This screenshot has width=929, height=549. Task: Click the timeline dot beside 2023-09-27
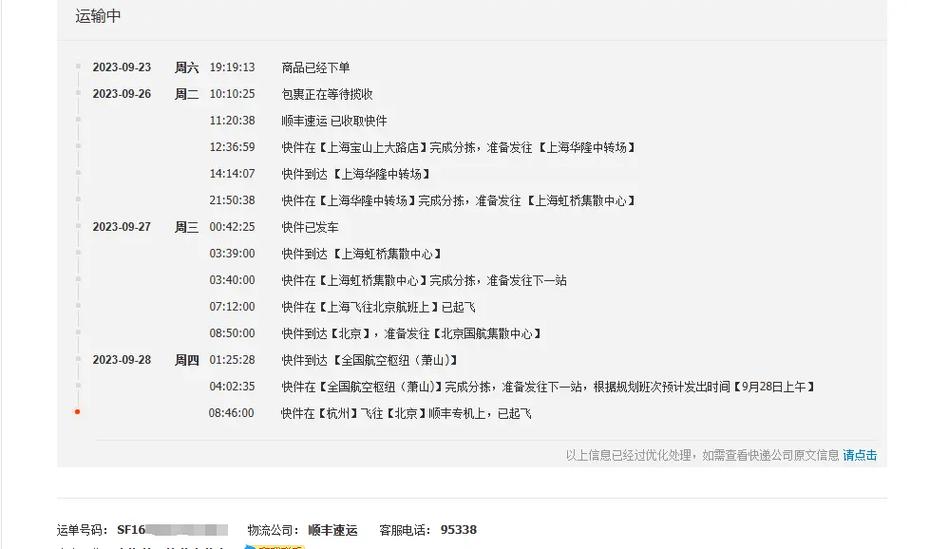(77, 227)
